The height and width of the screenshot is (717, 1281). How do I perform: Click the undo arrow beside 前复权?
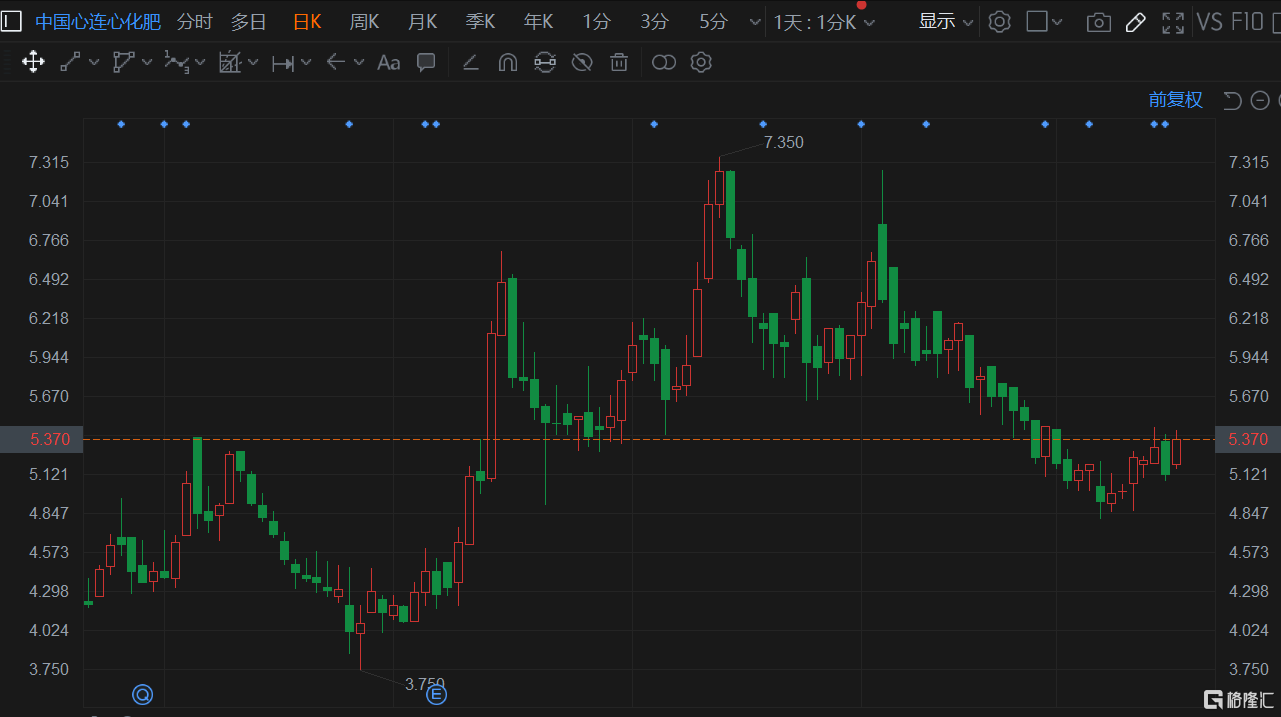coord(1232,100)
